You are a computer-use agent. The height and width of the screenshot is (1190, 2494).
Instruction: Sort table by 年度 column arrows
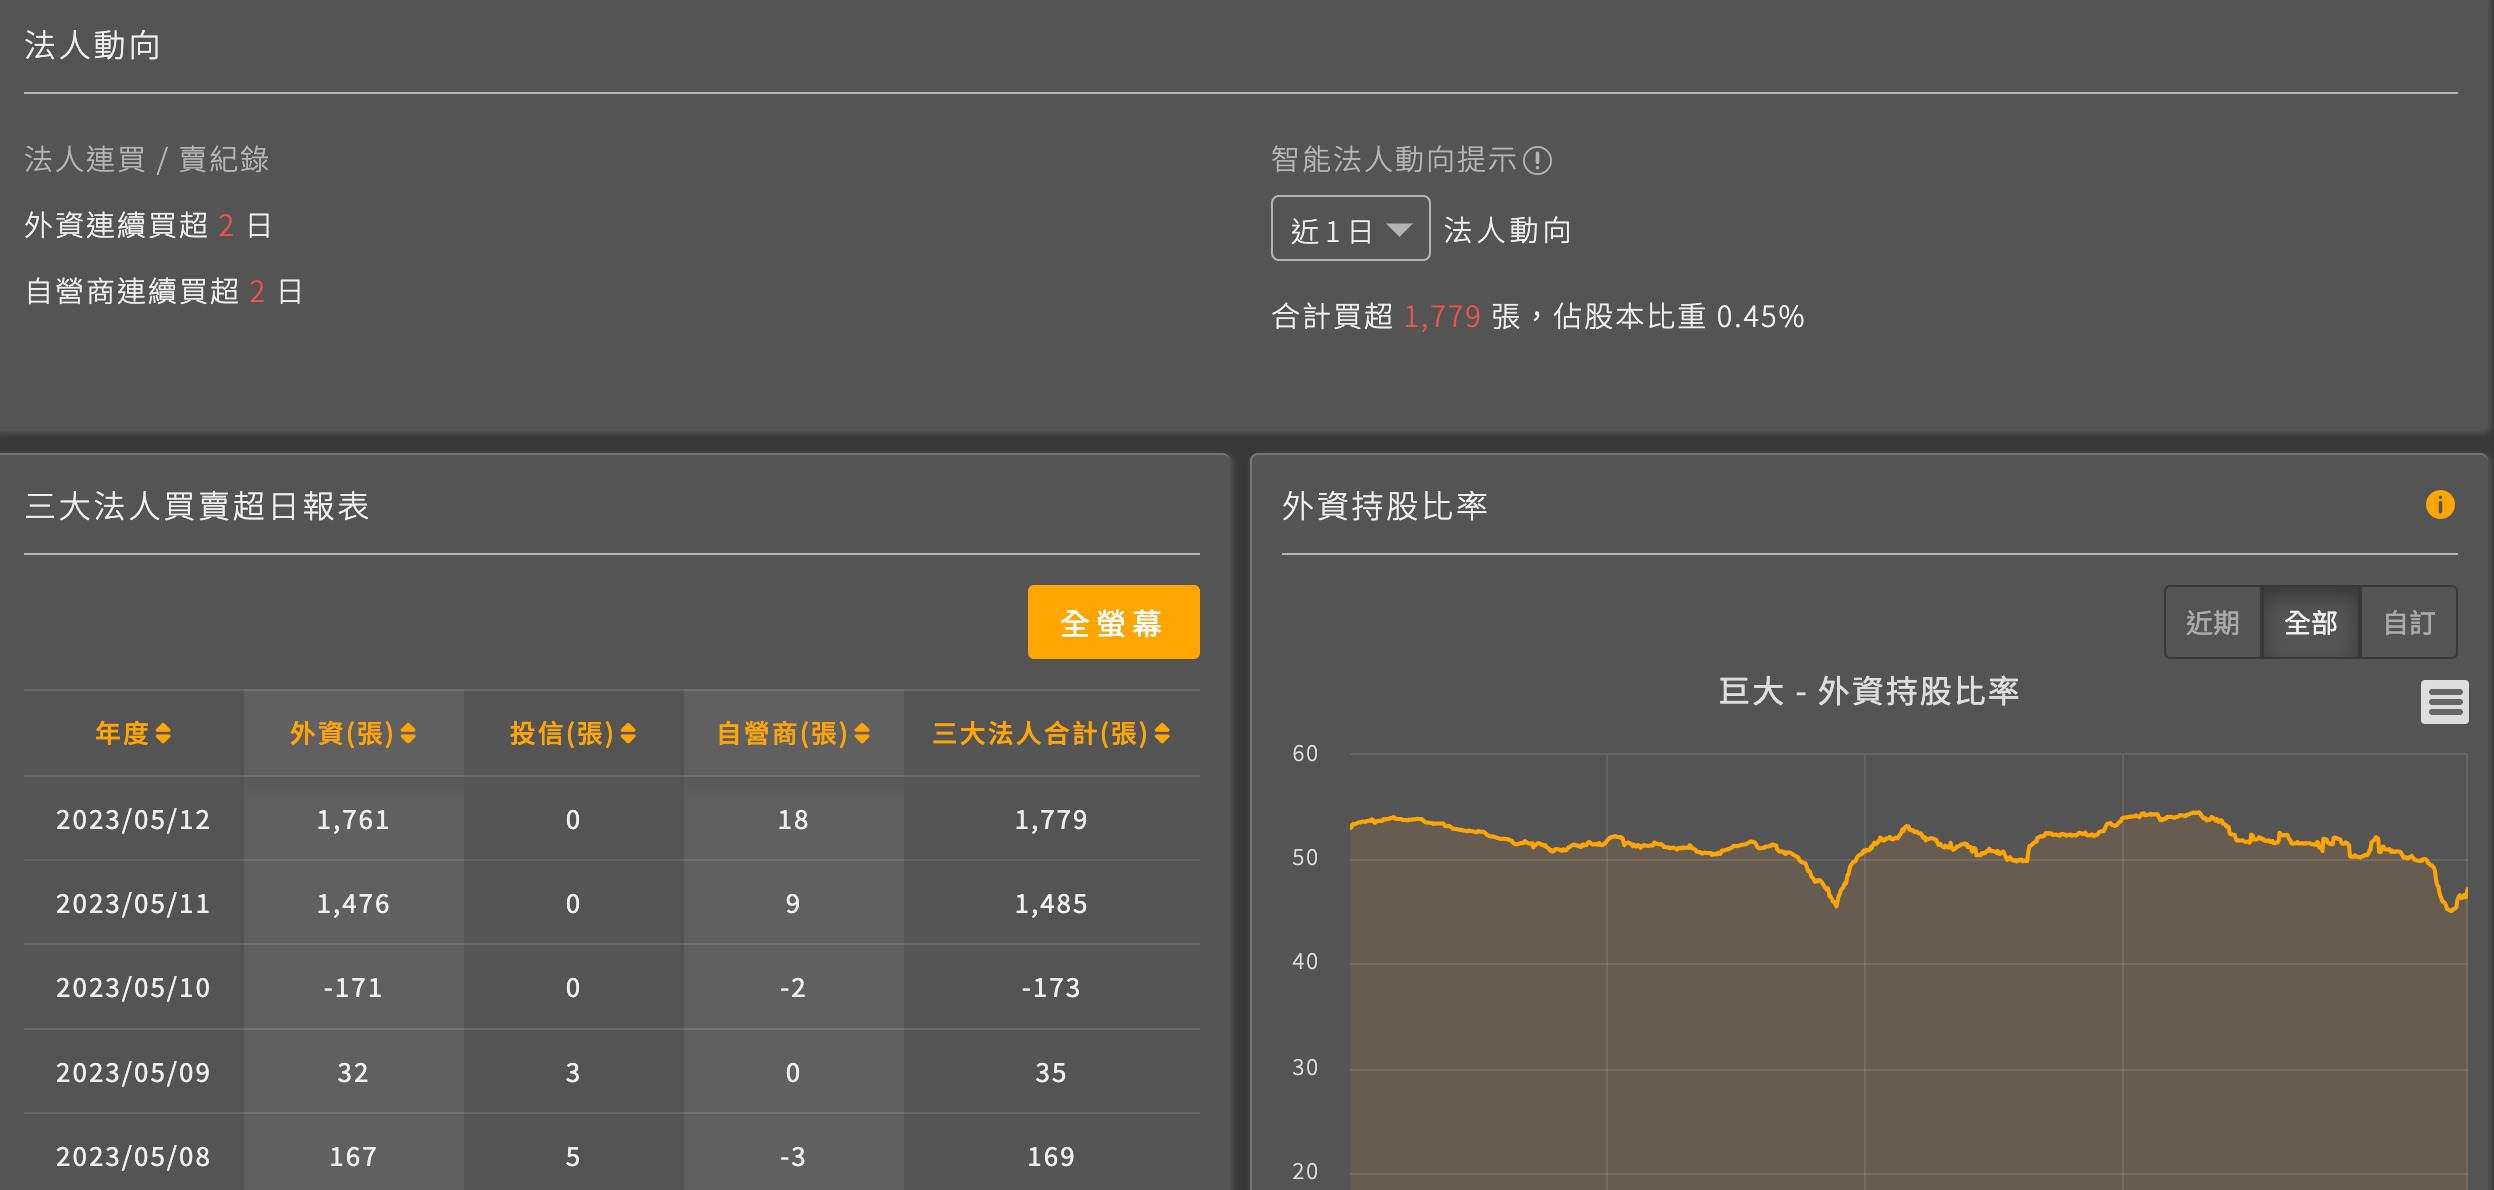click(x=163, y=734)
